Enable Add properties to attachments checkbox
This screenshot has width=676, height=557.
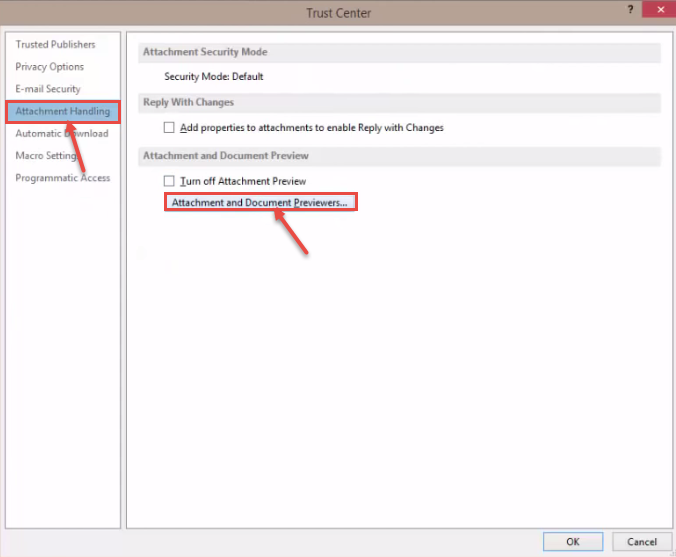coord(169,128)
